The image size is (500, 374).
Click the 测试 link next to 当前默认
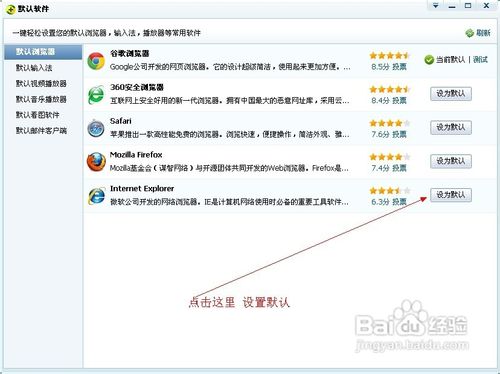click(480, 60)
